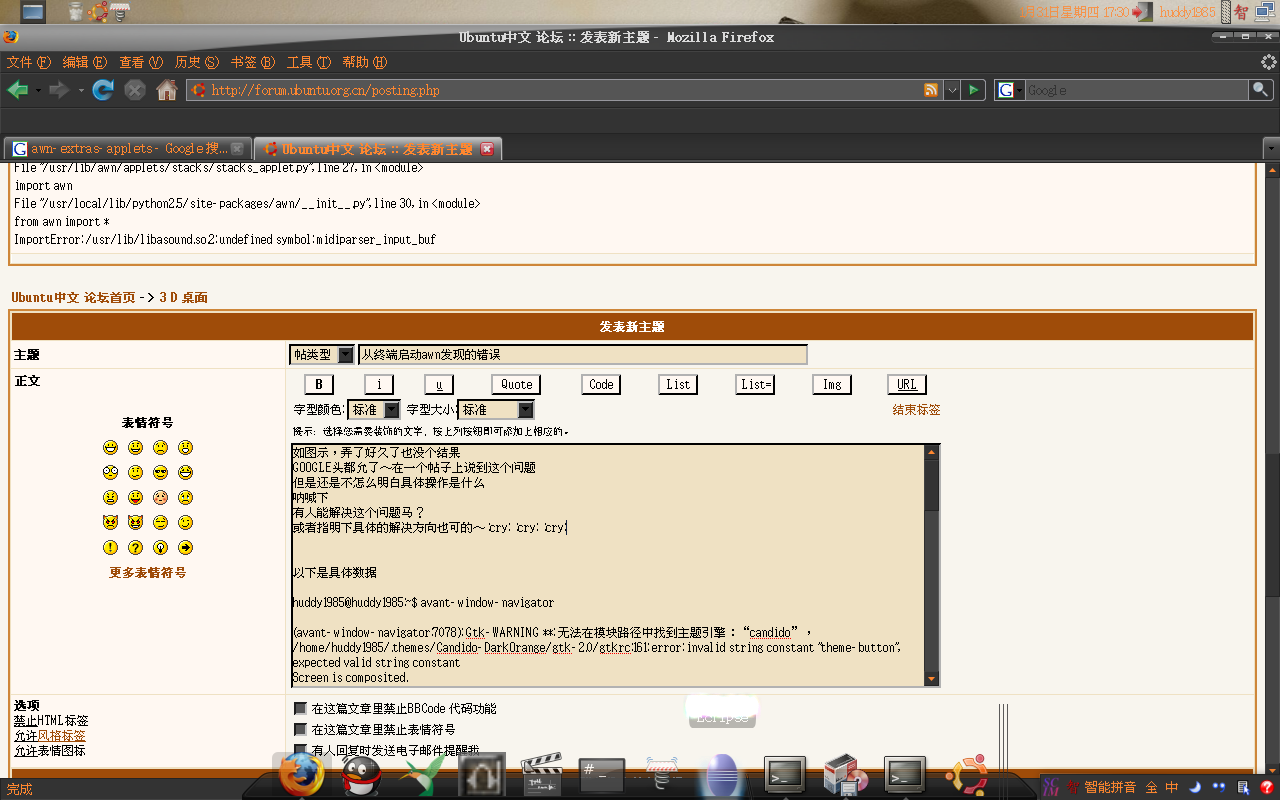Insert the question mark emoticon
The height and width of the screenshot is (800, 1280).
coord(135,547)
